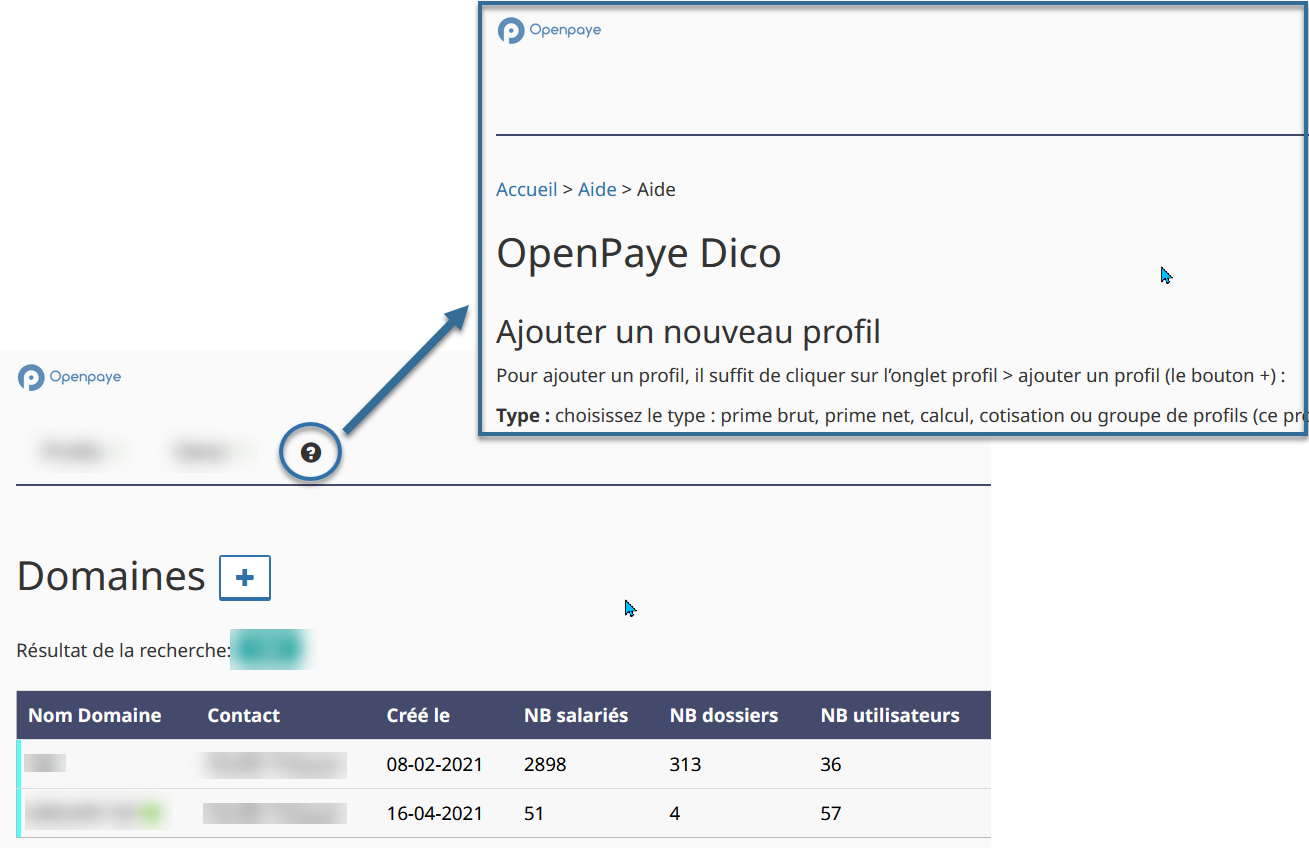This screenshot has width=1309, height=848.
Task: Click the 313 dossiers value
Action: pos(686,765)
